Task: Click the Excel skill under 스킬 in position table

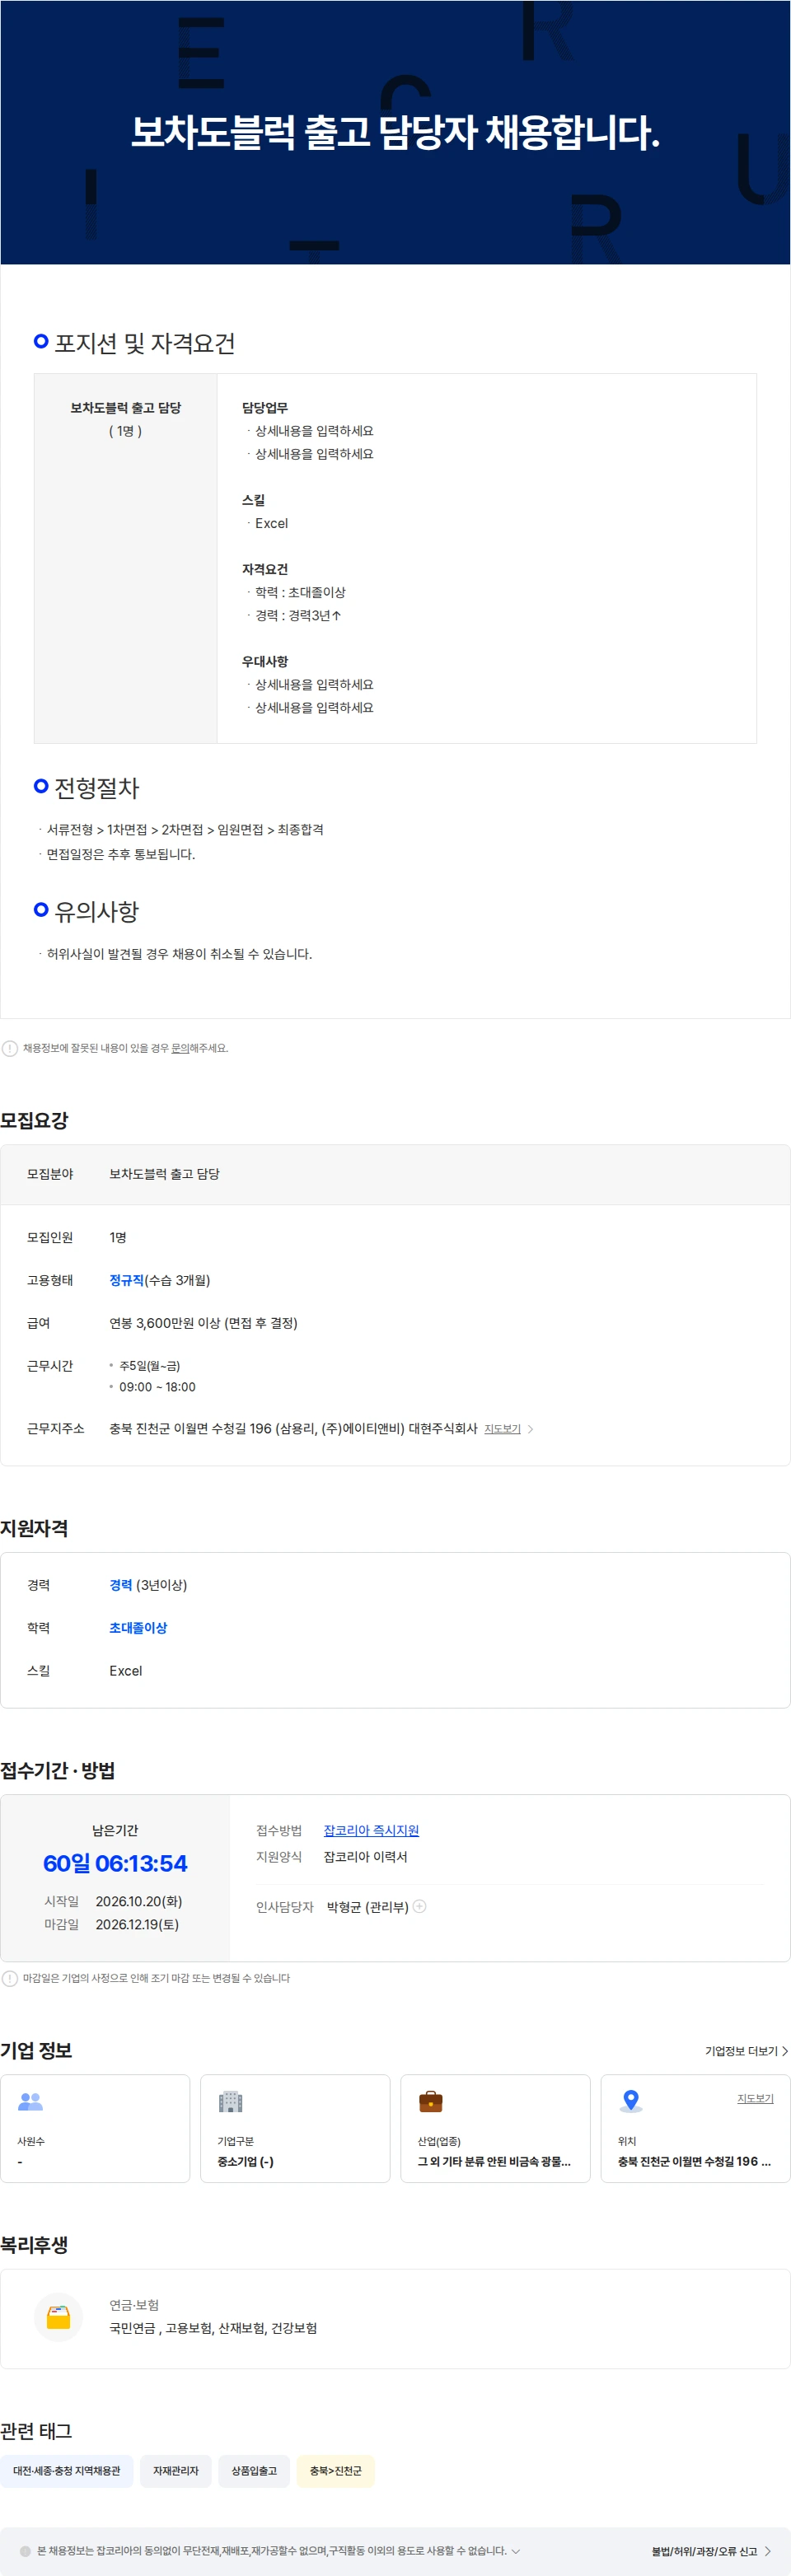Action: tap(271, 523)
